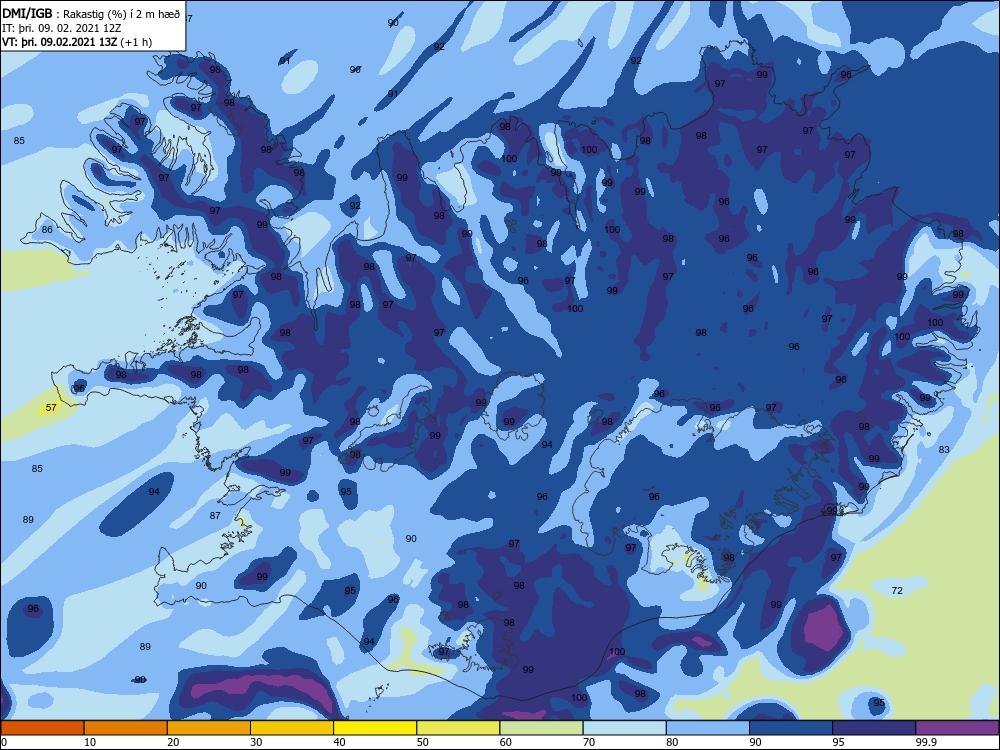Click the humidity value 57 on the map

[51, 408]
